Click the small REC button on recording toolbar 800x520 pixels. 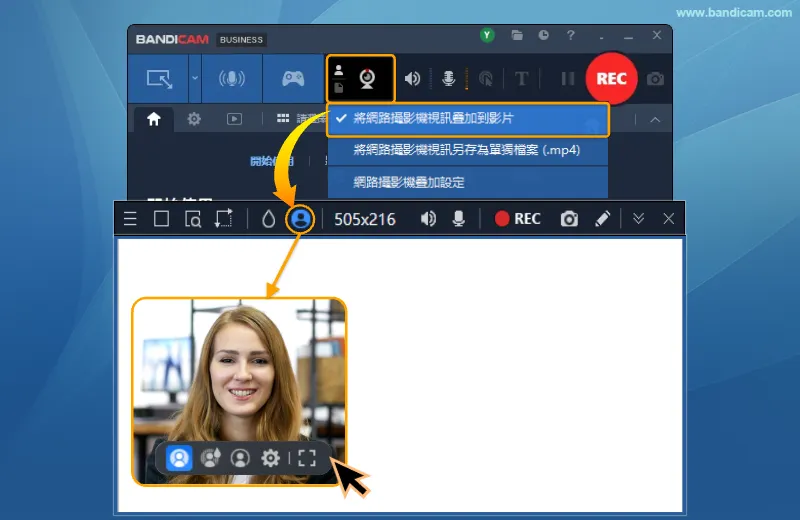tap(517, 219)
